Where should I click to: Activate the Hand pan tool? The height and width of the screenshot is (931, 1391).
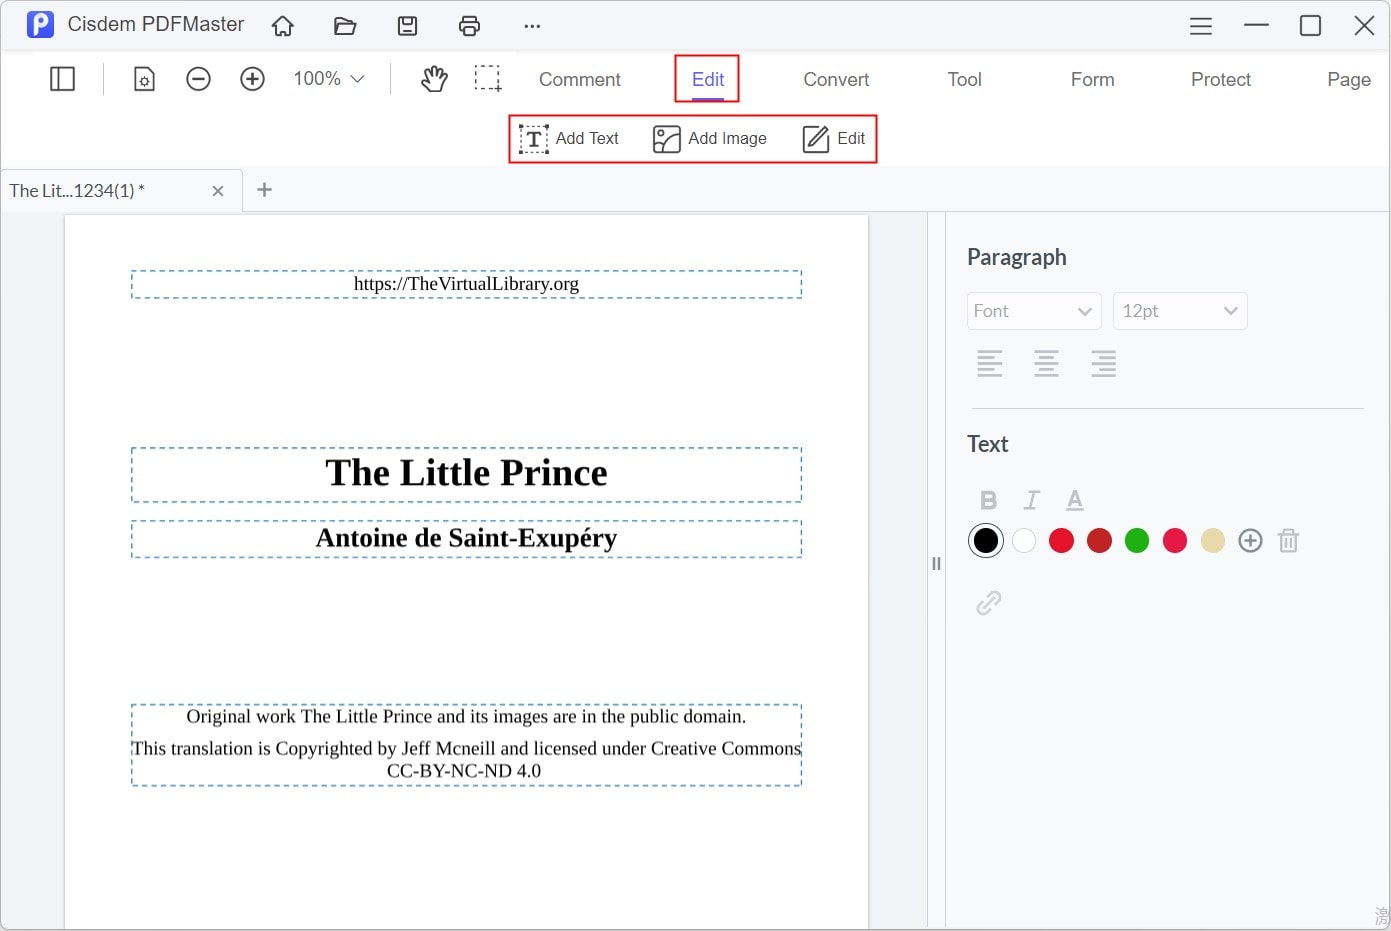click(434, 78)
